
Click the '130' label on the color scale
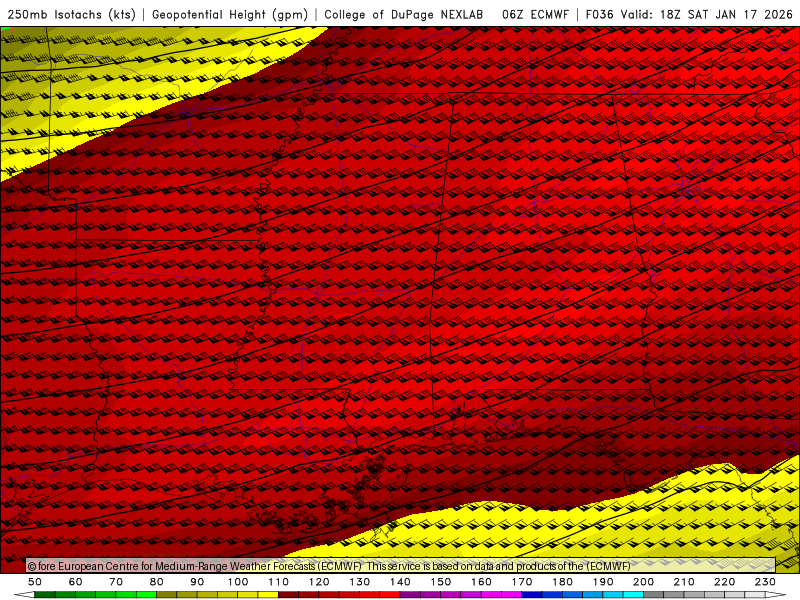click(x=360, y=582)
